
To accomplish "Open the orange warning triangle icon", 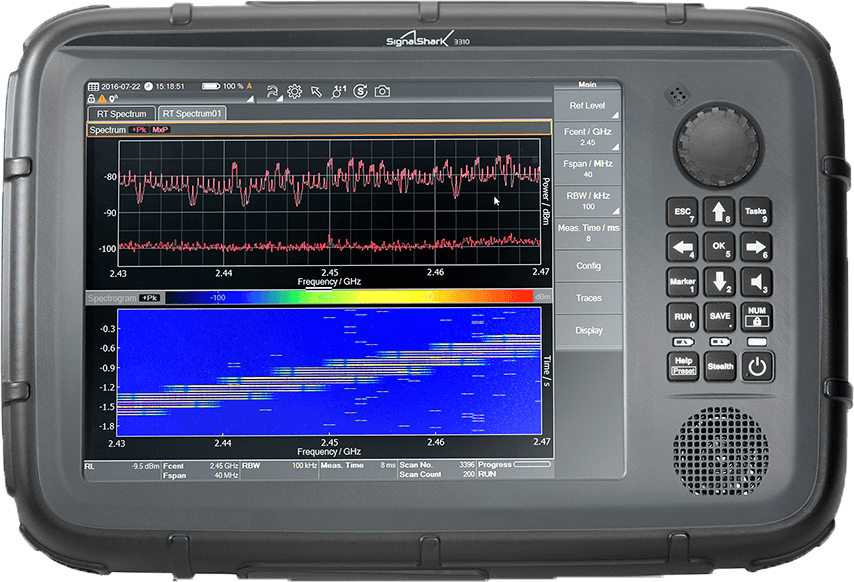I will coord(102,99).
